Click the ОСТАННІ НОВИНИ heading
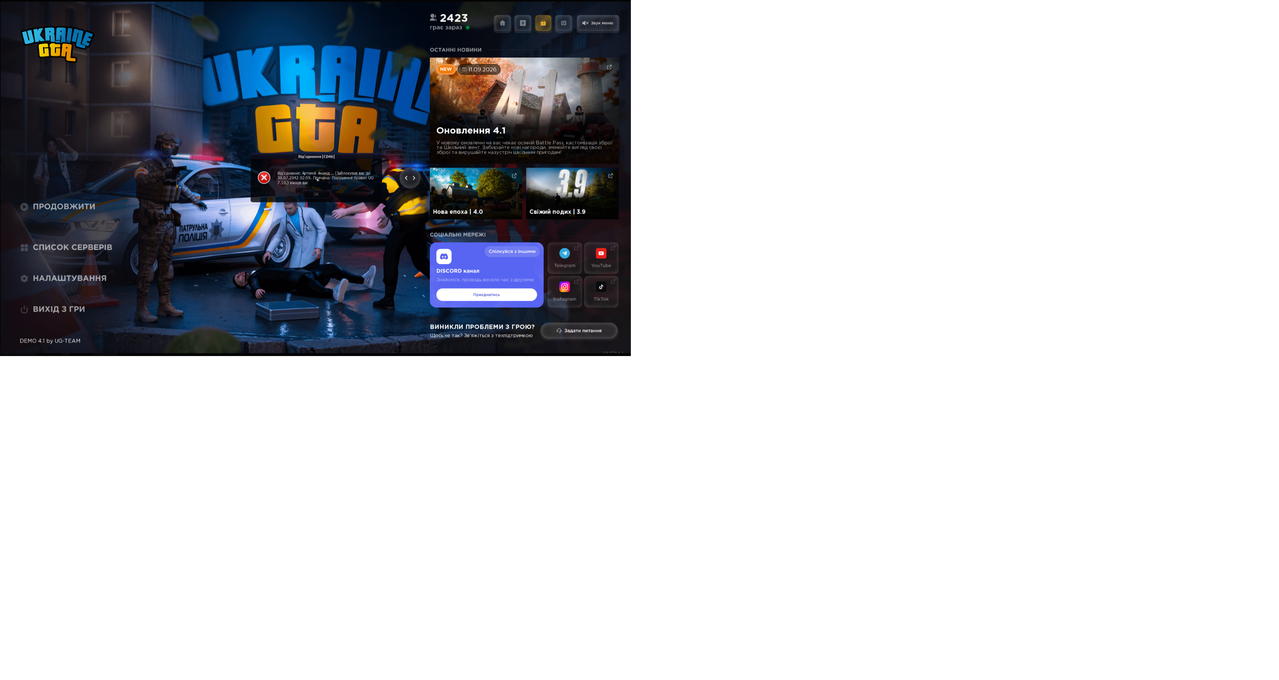This screenshot has height=680, width=1279. coord(456,50)
